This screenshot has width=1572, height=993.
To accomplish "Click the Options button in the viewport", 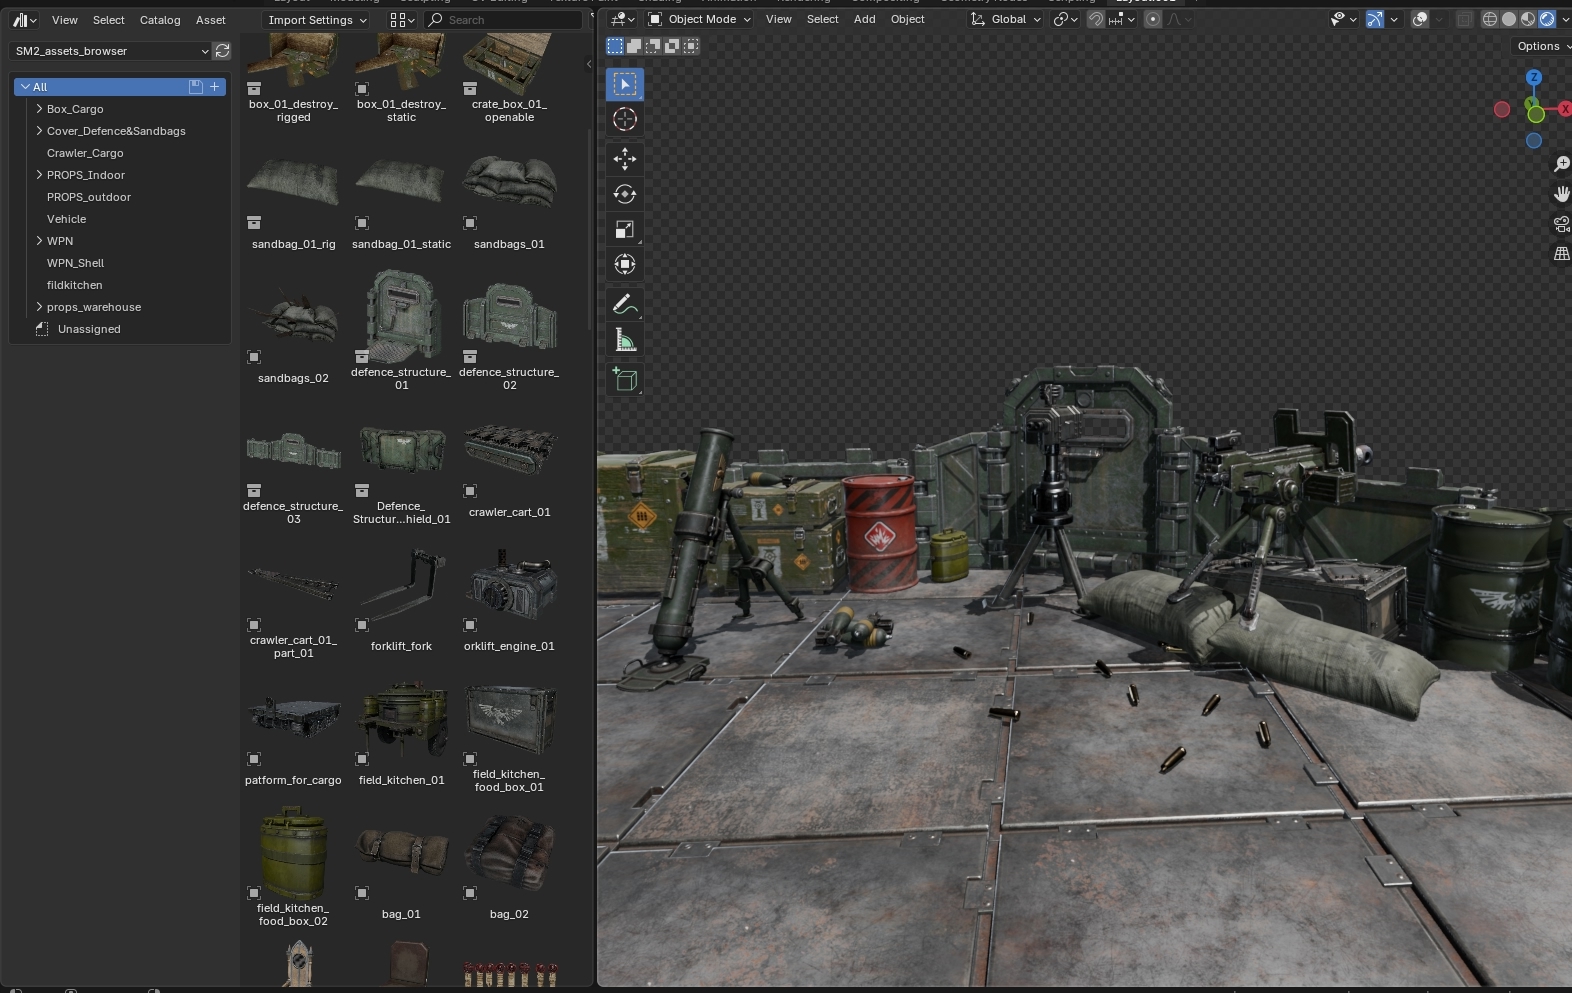I will tap(1540, 46).
